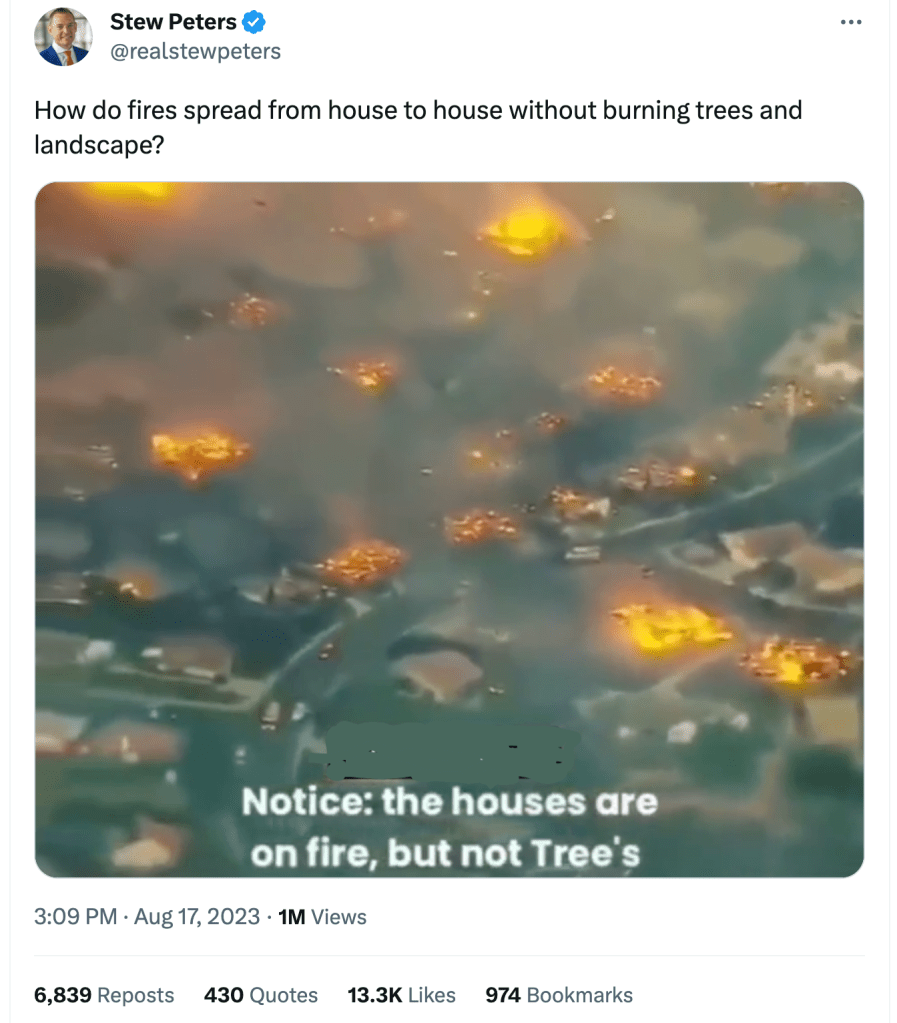This screenshot has height=1023, width=897.
Task: Click the tweet's first line about fires spreading
Action: click(x=418, y=110)
